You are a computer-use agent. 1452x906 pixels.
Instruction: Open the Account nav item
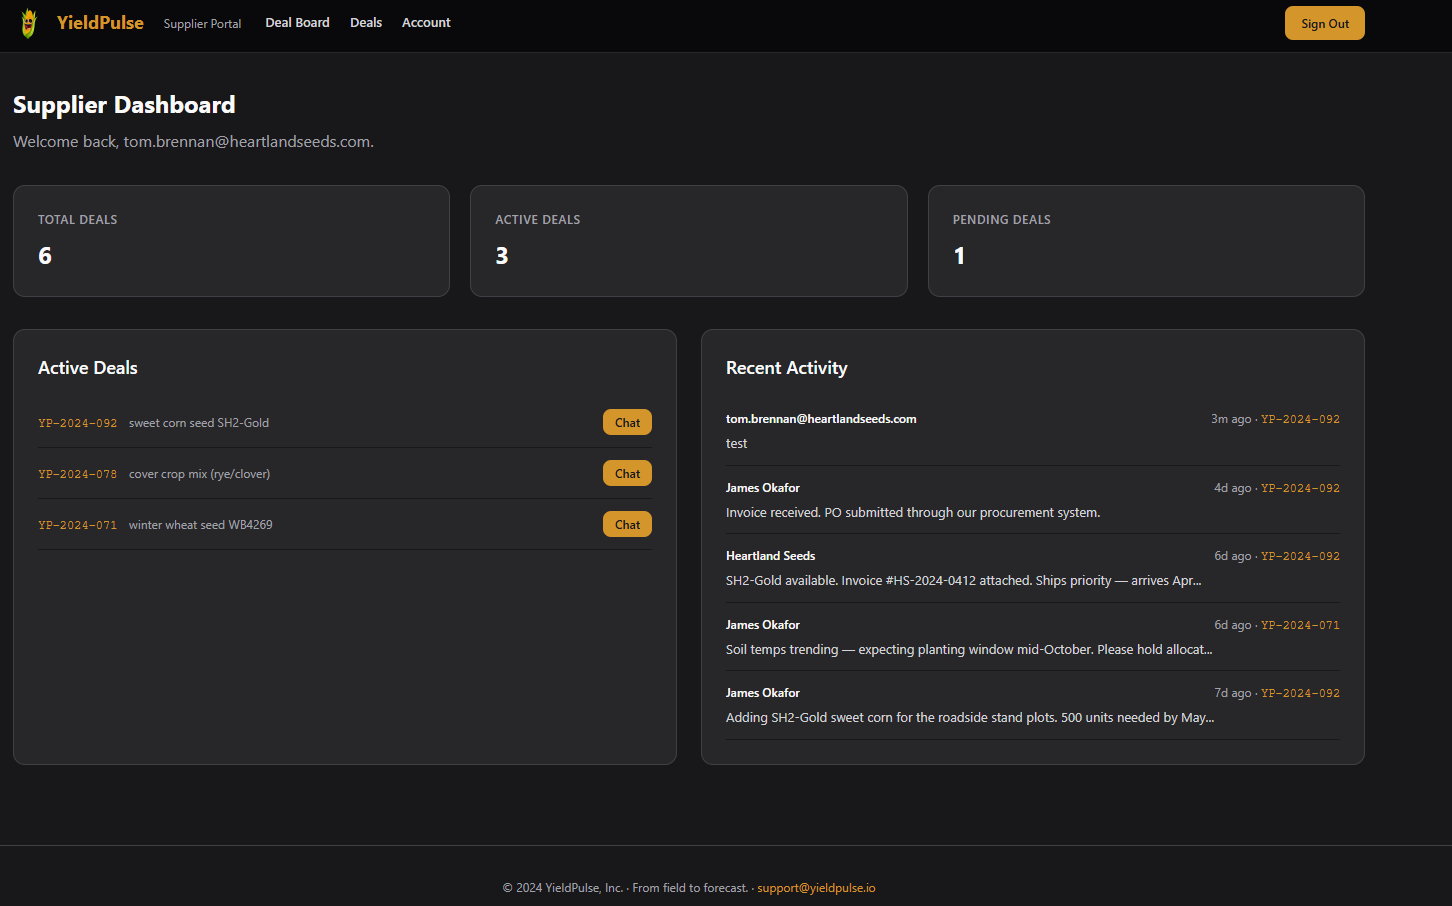(426, 23)
